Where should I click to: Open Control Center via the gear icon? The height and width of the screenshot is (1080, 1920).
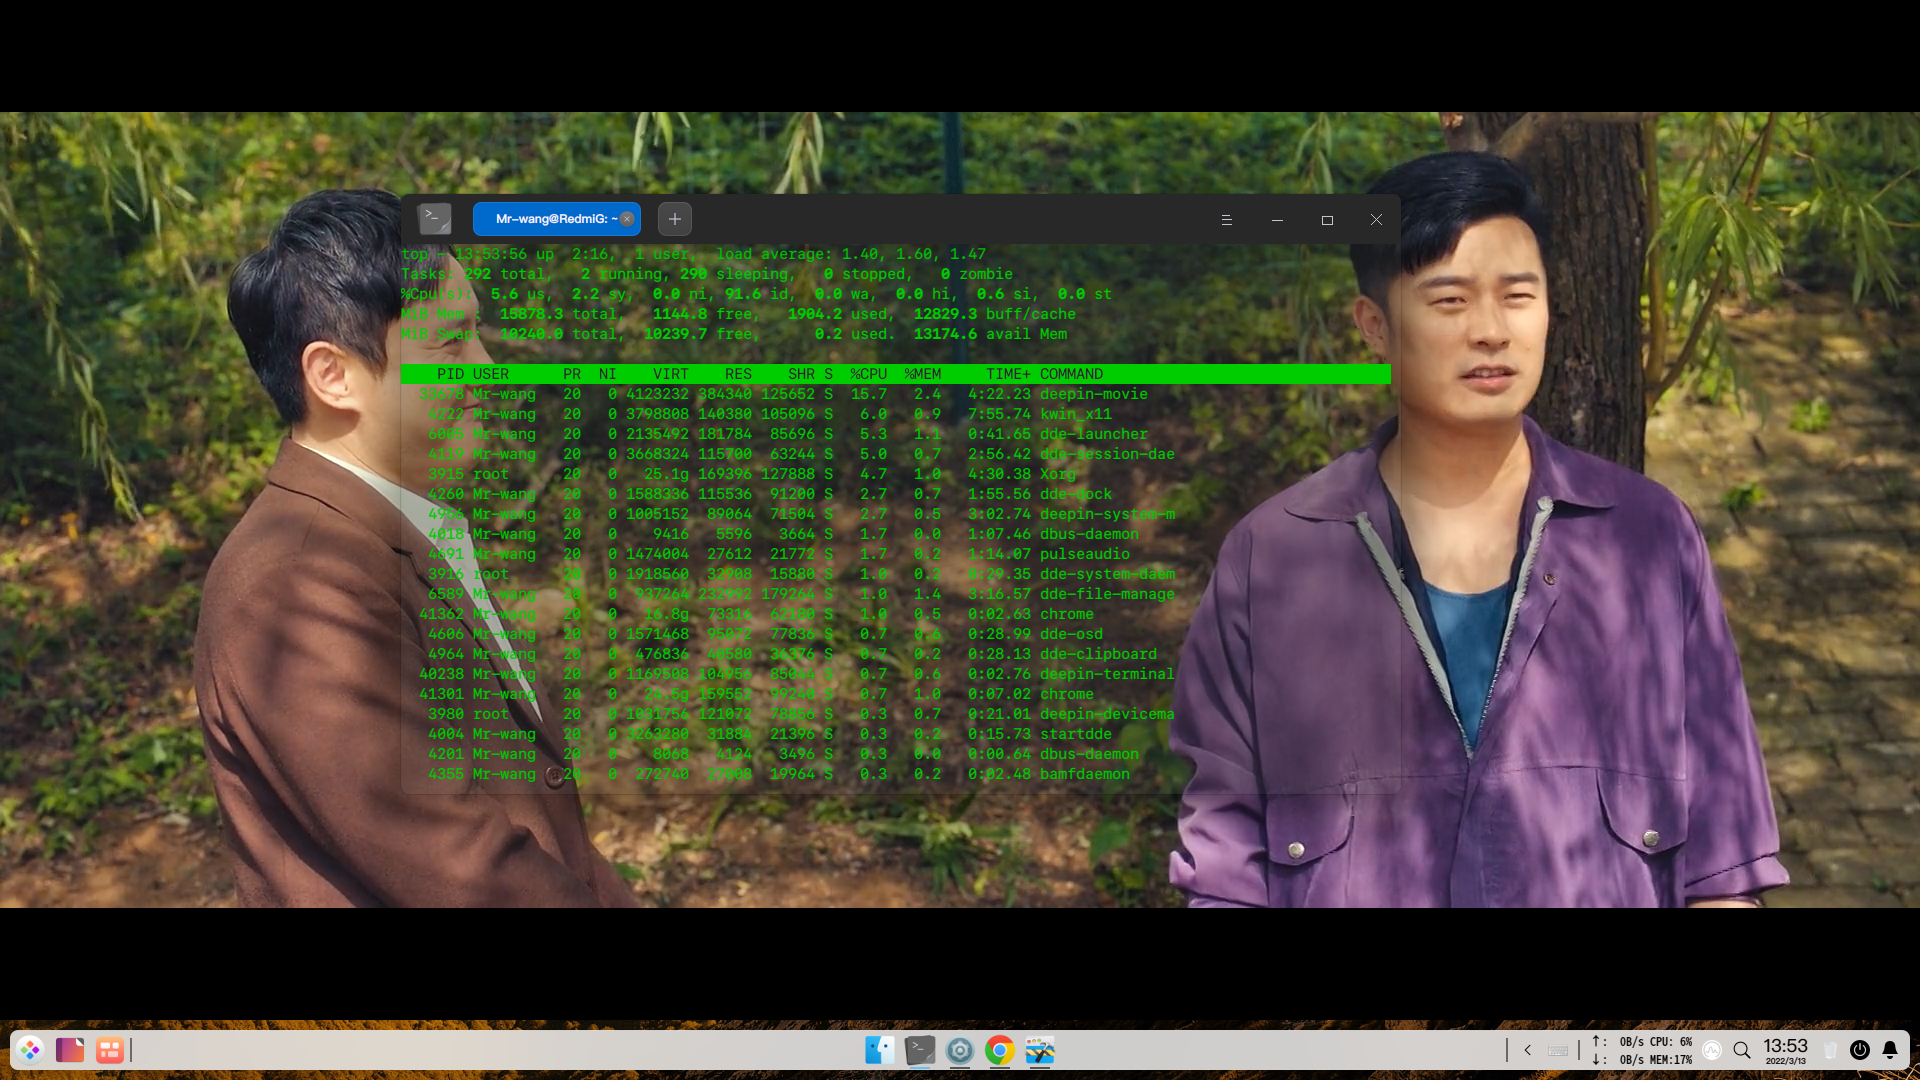962,1051
